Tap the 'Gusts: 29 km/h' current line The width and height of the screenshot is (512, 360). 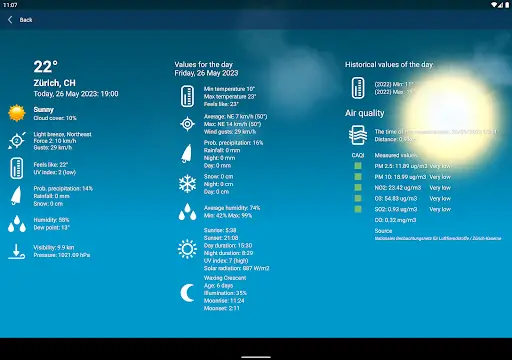click(53, 147)
